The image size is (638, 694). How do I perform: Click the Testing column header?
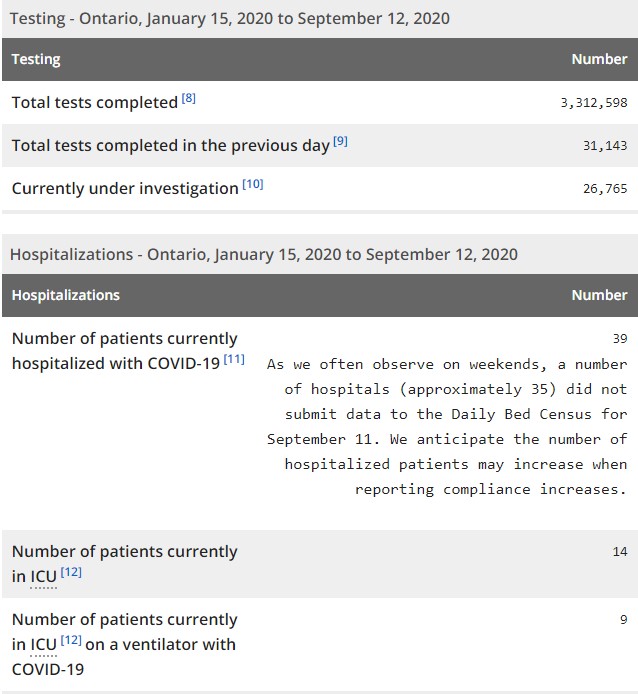(36, 59)
